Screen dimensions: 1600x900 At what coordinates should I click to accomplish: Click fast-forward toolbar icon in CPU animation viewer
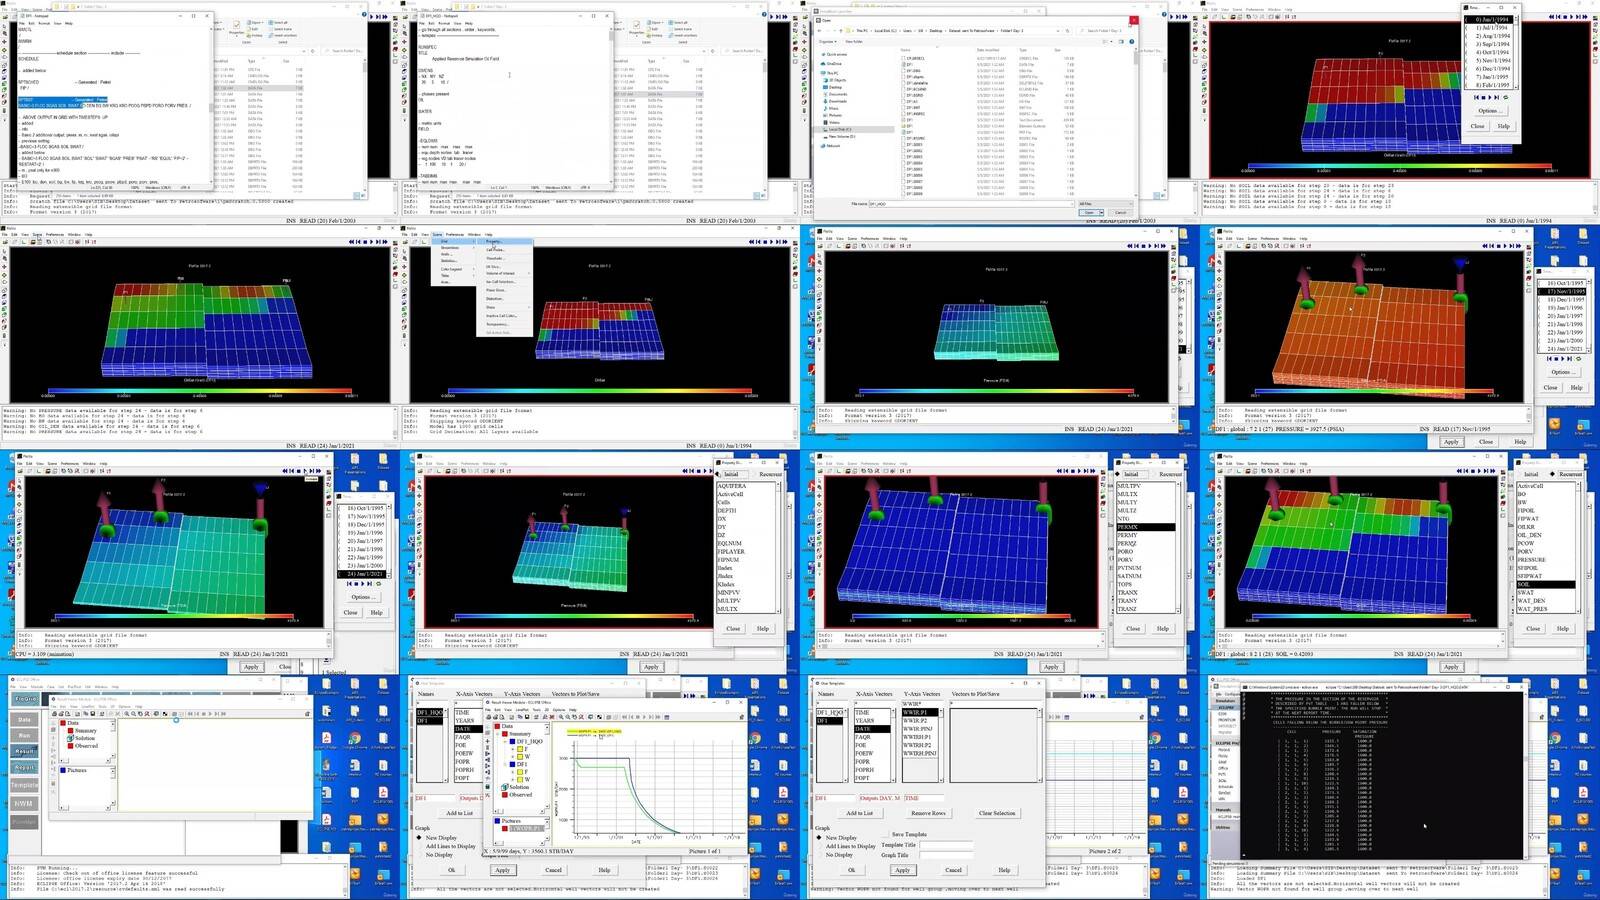click(x=319, y=471)
